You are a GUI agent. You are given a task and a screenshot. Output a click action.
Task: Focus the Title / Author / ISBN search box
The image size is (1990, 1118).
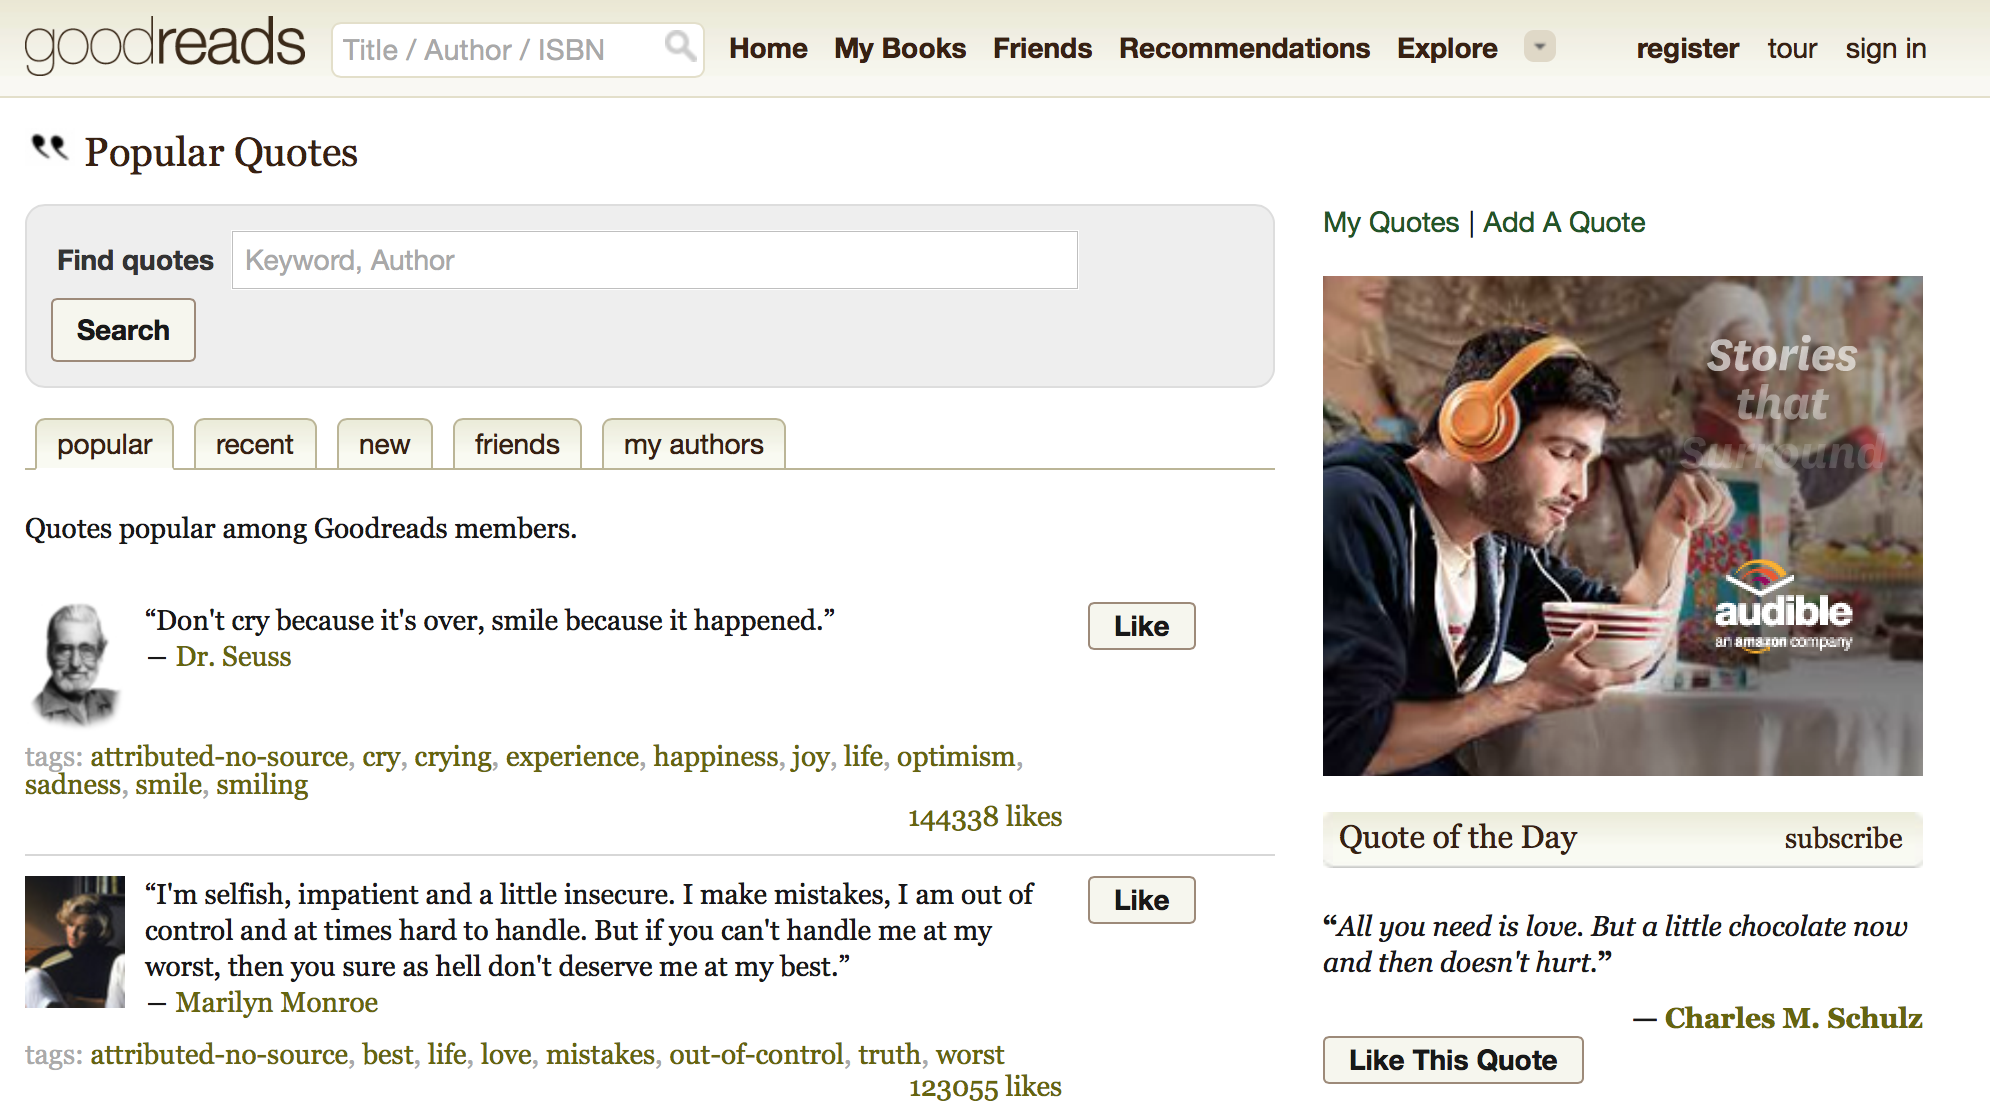point(517,50)
